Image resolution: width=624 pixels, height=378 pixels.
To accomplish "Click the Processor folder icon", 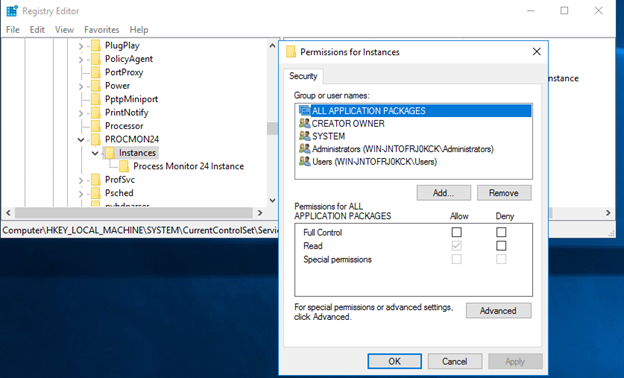I will pos(96,126).
